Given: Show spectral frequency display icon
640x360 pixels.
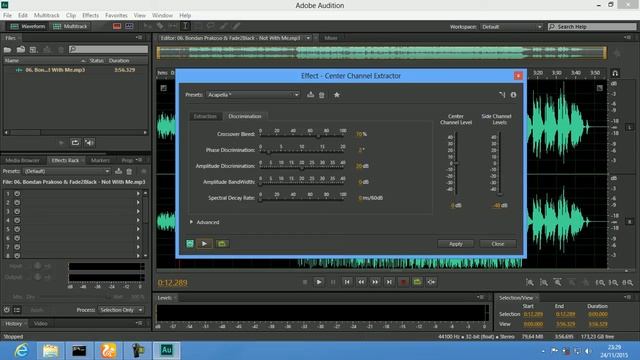Looking at the screenshot, I should [x=117, y=26].
